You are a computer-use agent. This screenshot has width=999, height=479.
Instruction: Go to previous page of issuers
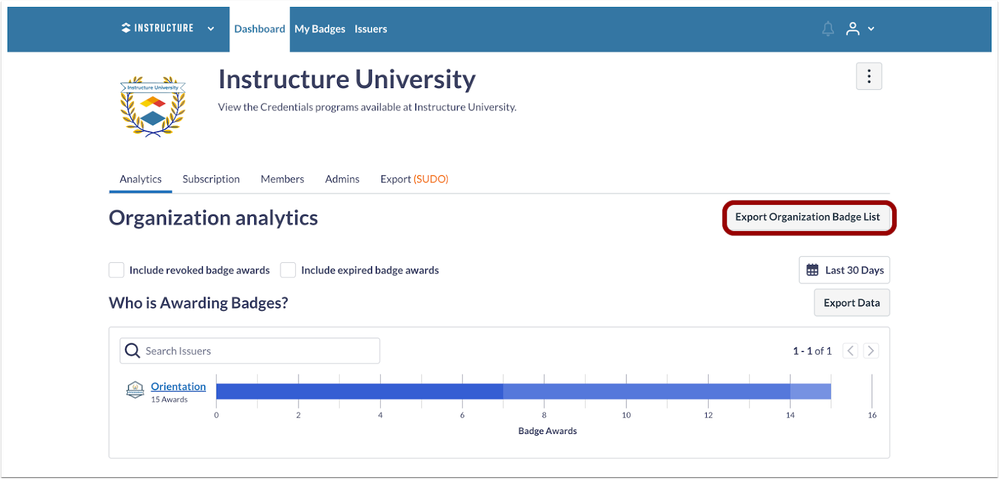pos(850,351)
